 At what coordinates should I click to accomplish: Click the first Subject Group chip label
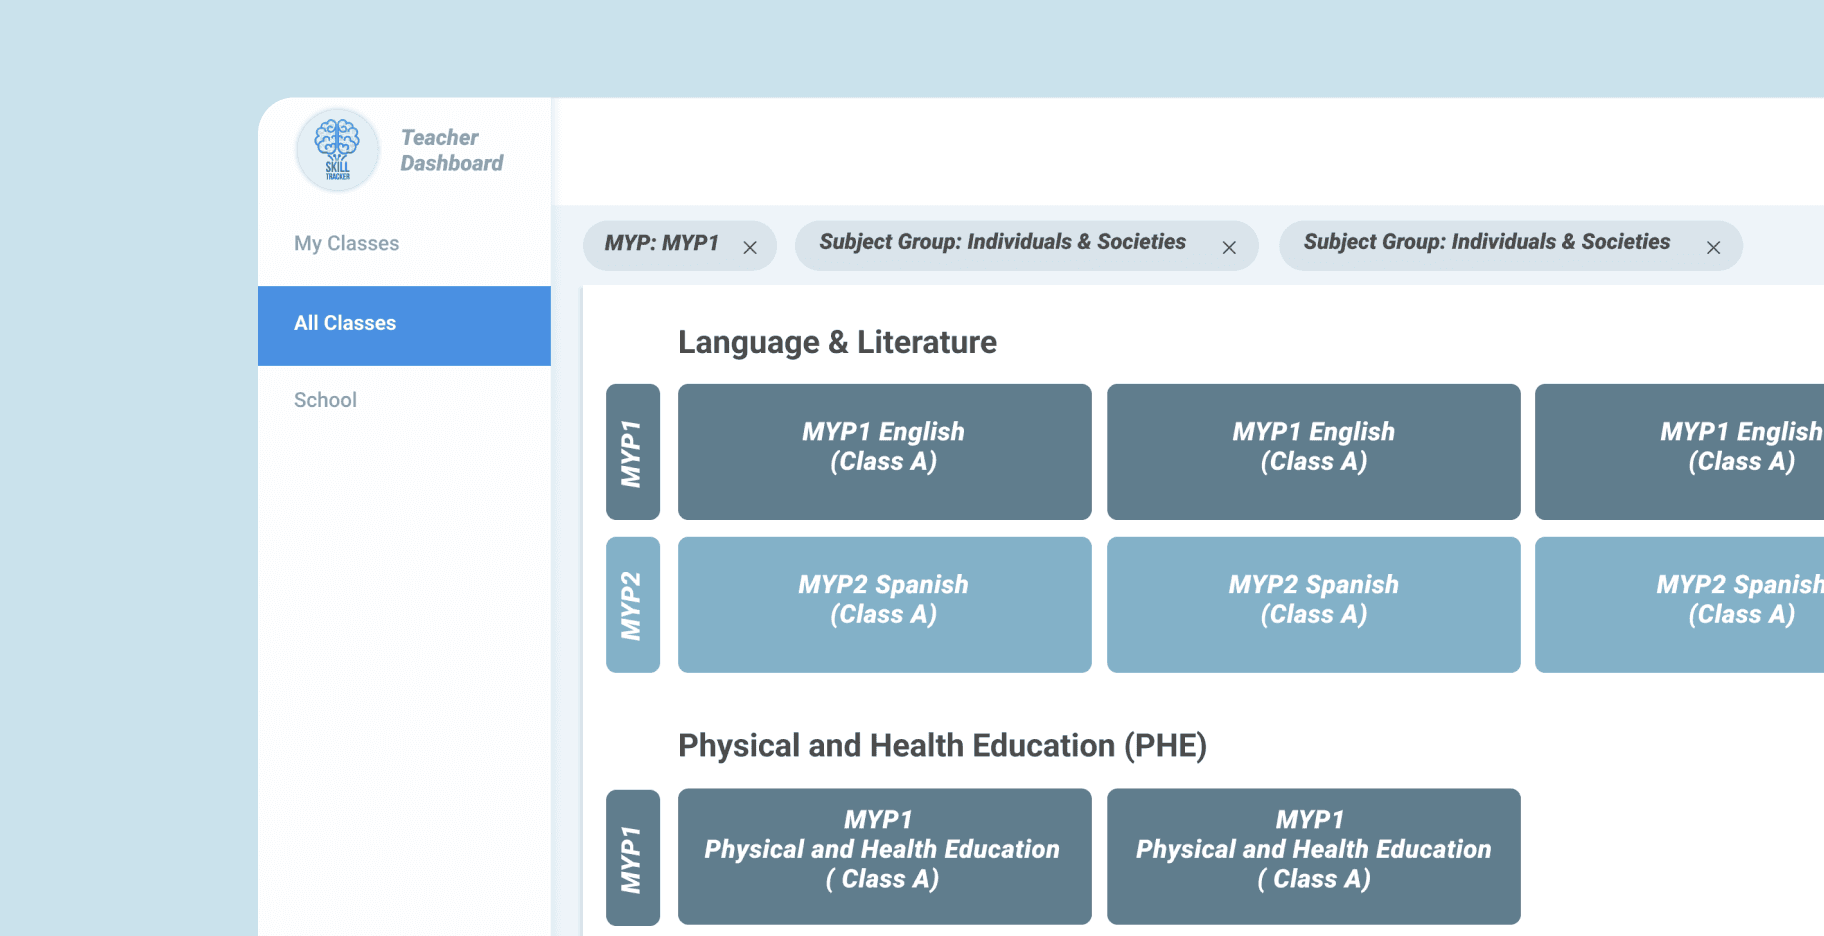1002,242
